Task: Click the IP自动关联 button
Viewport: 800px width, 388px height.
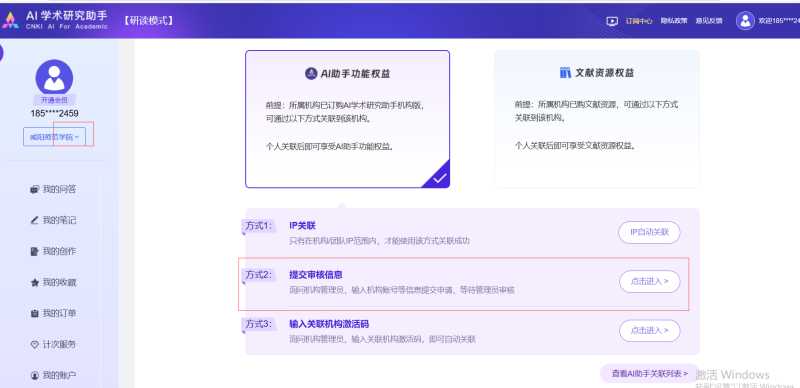Action: 649,232
